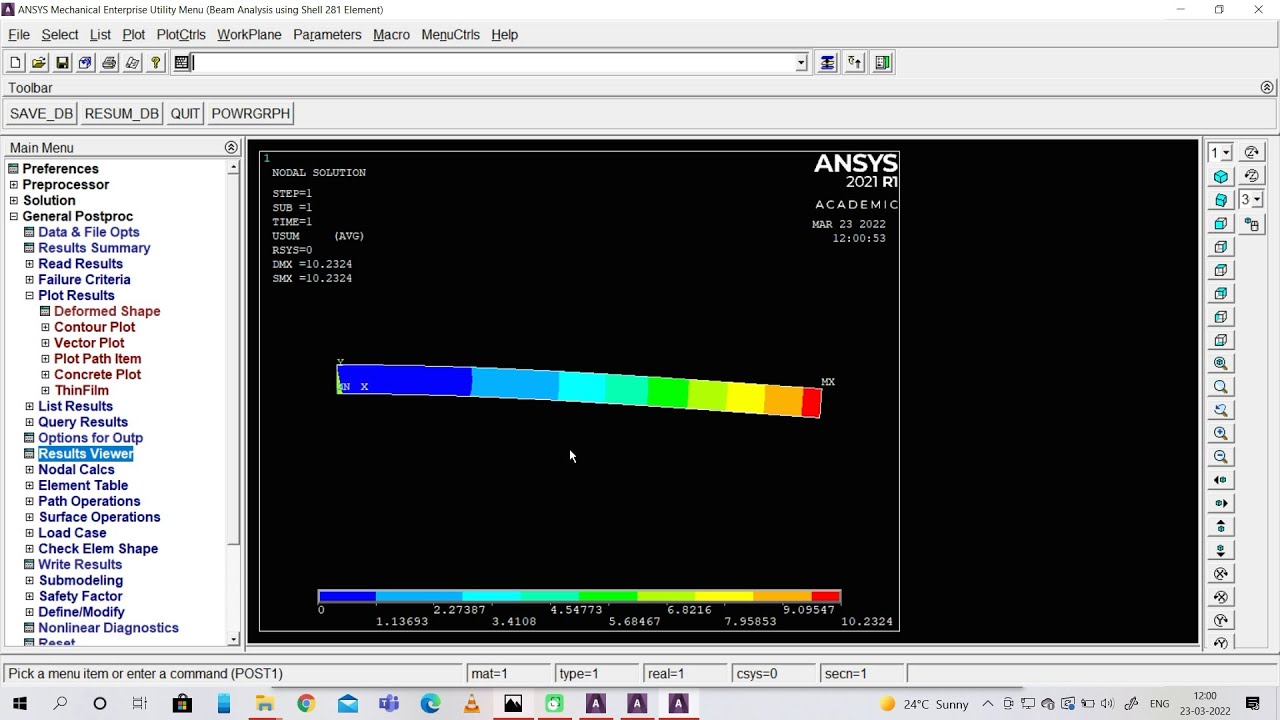Expand the List Results node

30,406
